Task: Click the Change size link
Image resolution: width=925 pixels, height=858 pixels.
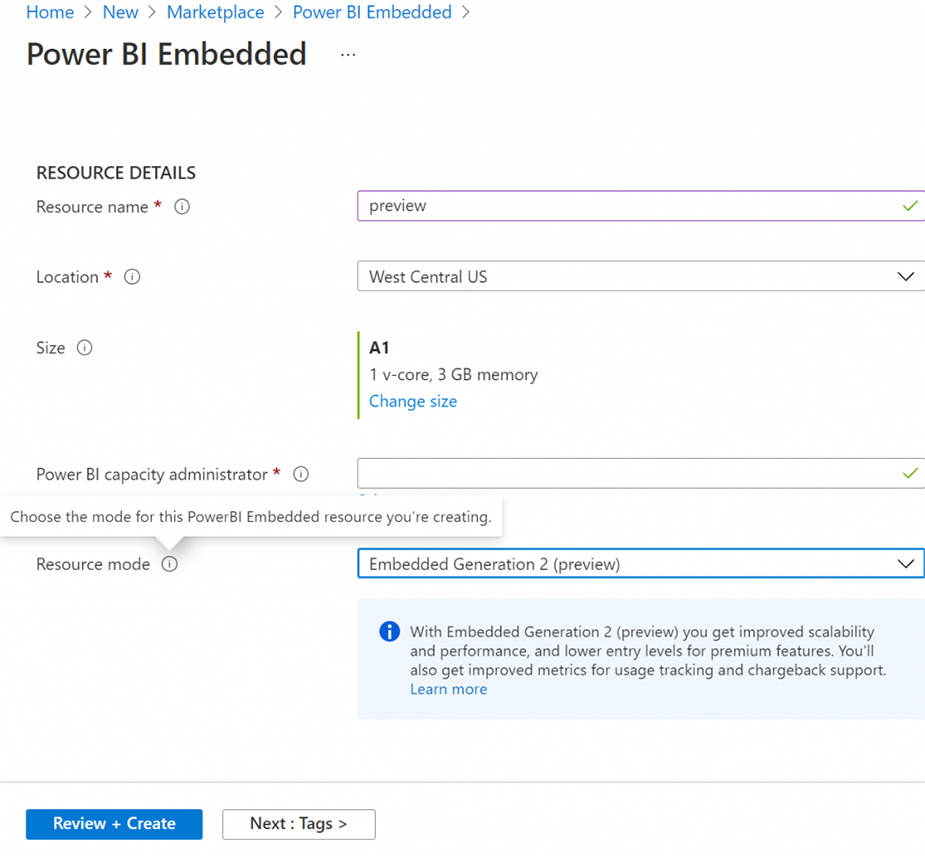Action: (413, 401)
